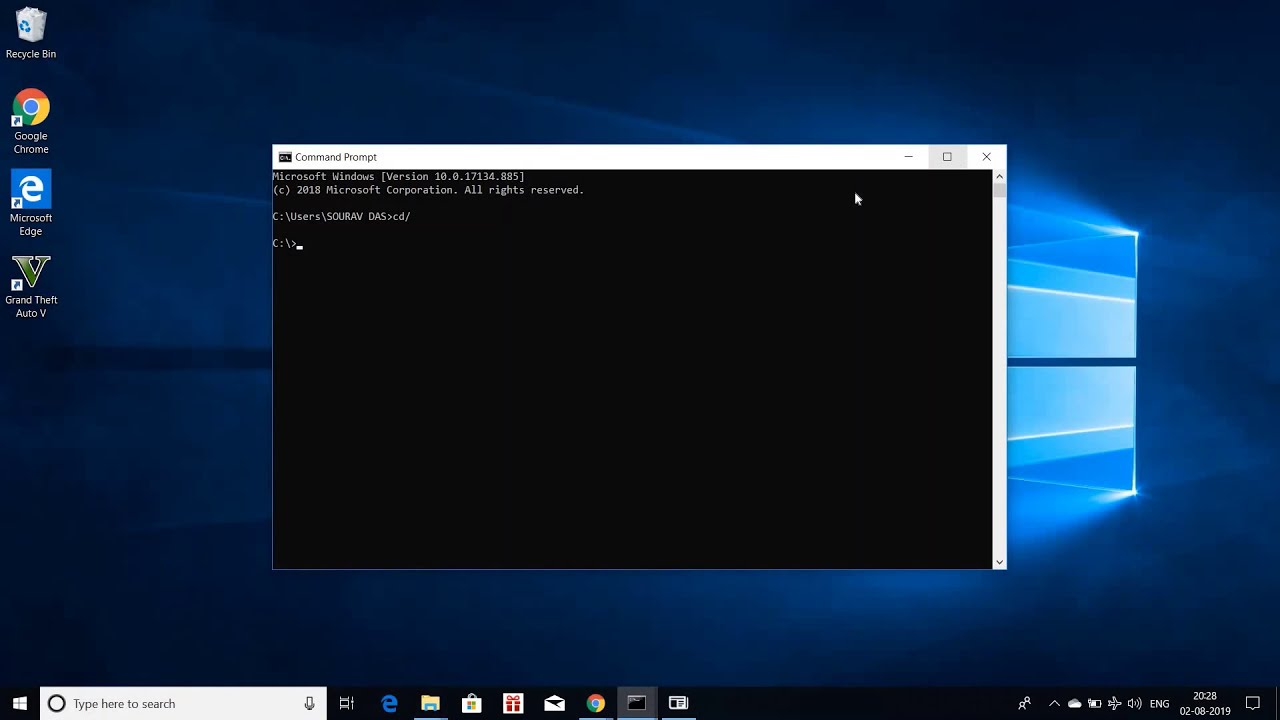Click the Show desktop strip at the taskbar edge
Viewport: 1280px width, 720px height.
[1277, 703]
